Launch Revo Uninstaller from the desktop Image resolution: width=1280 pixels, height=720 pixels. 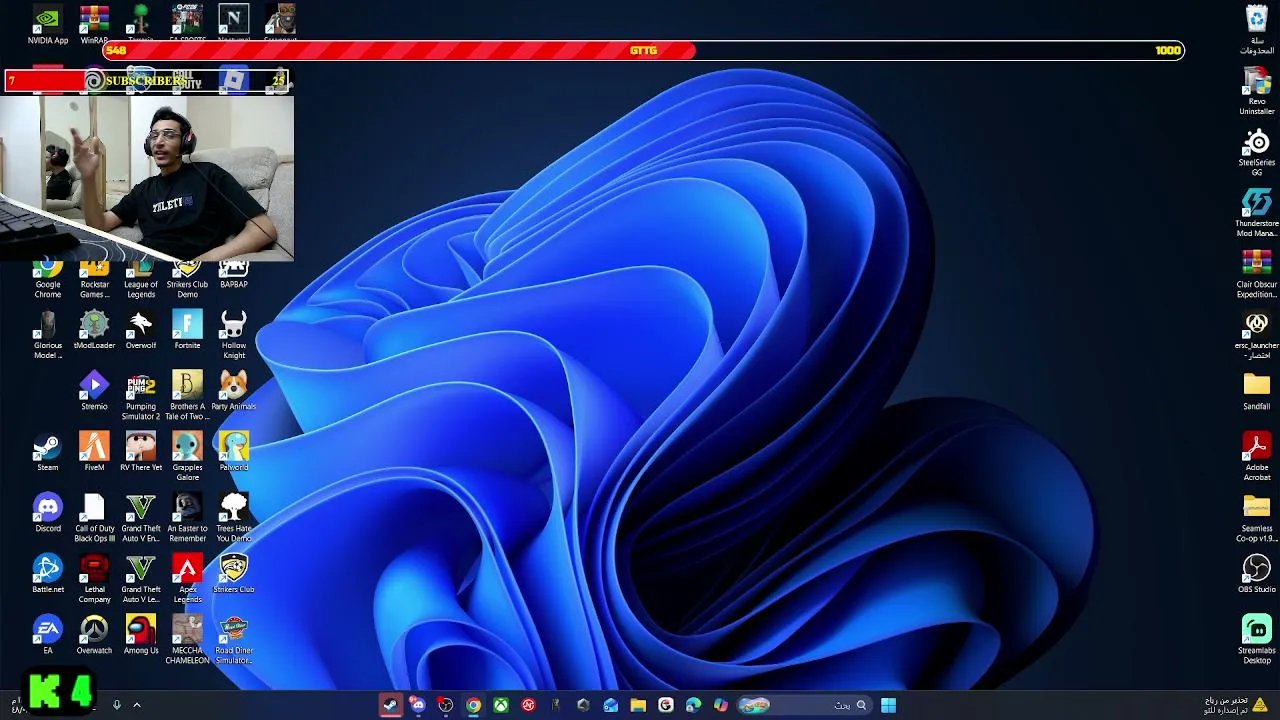[x=1257, y=91]
